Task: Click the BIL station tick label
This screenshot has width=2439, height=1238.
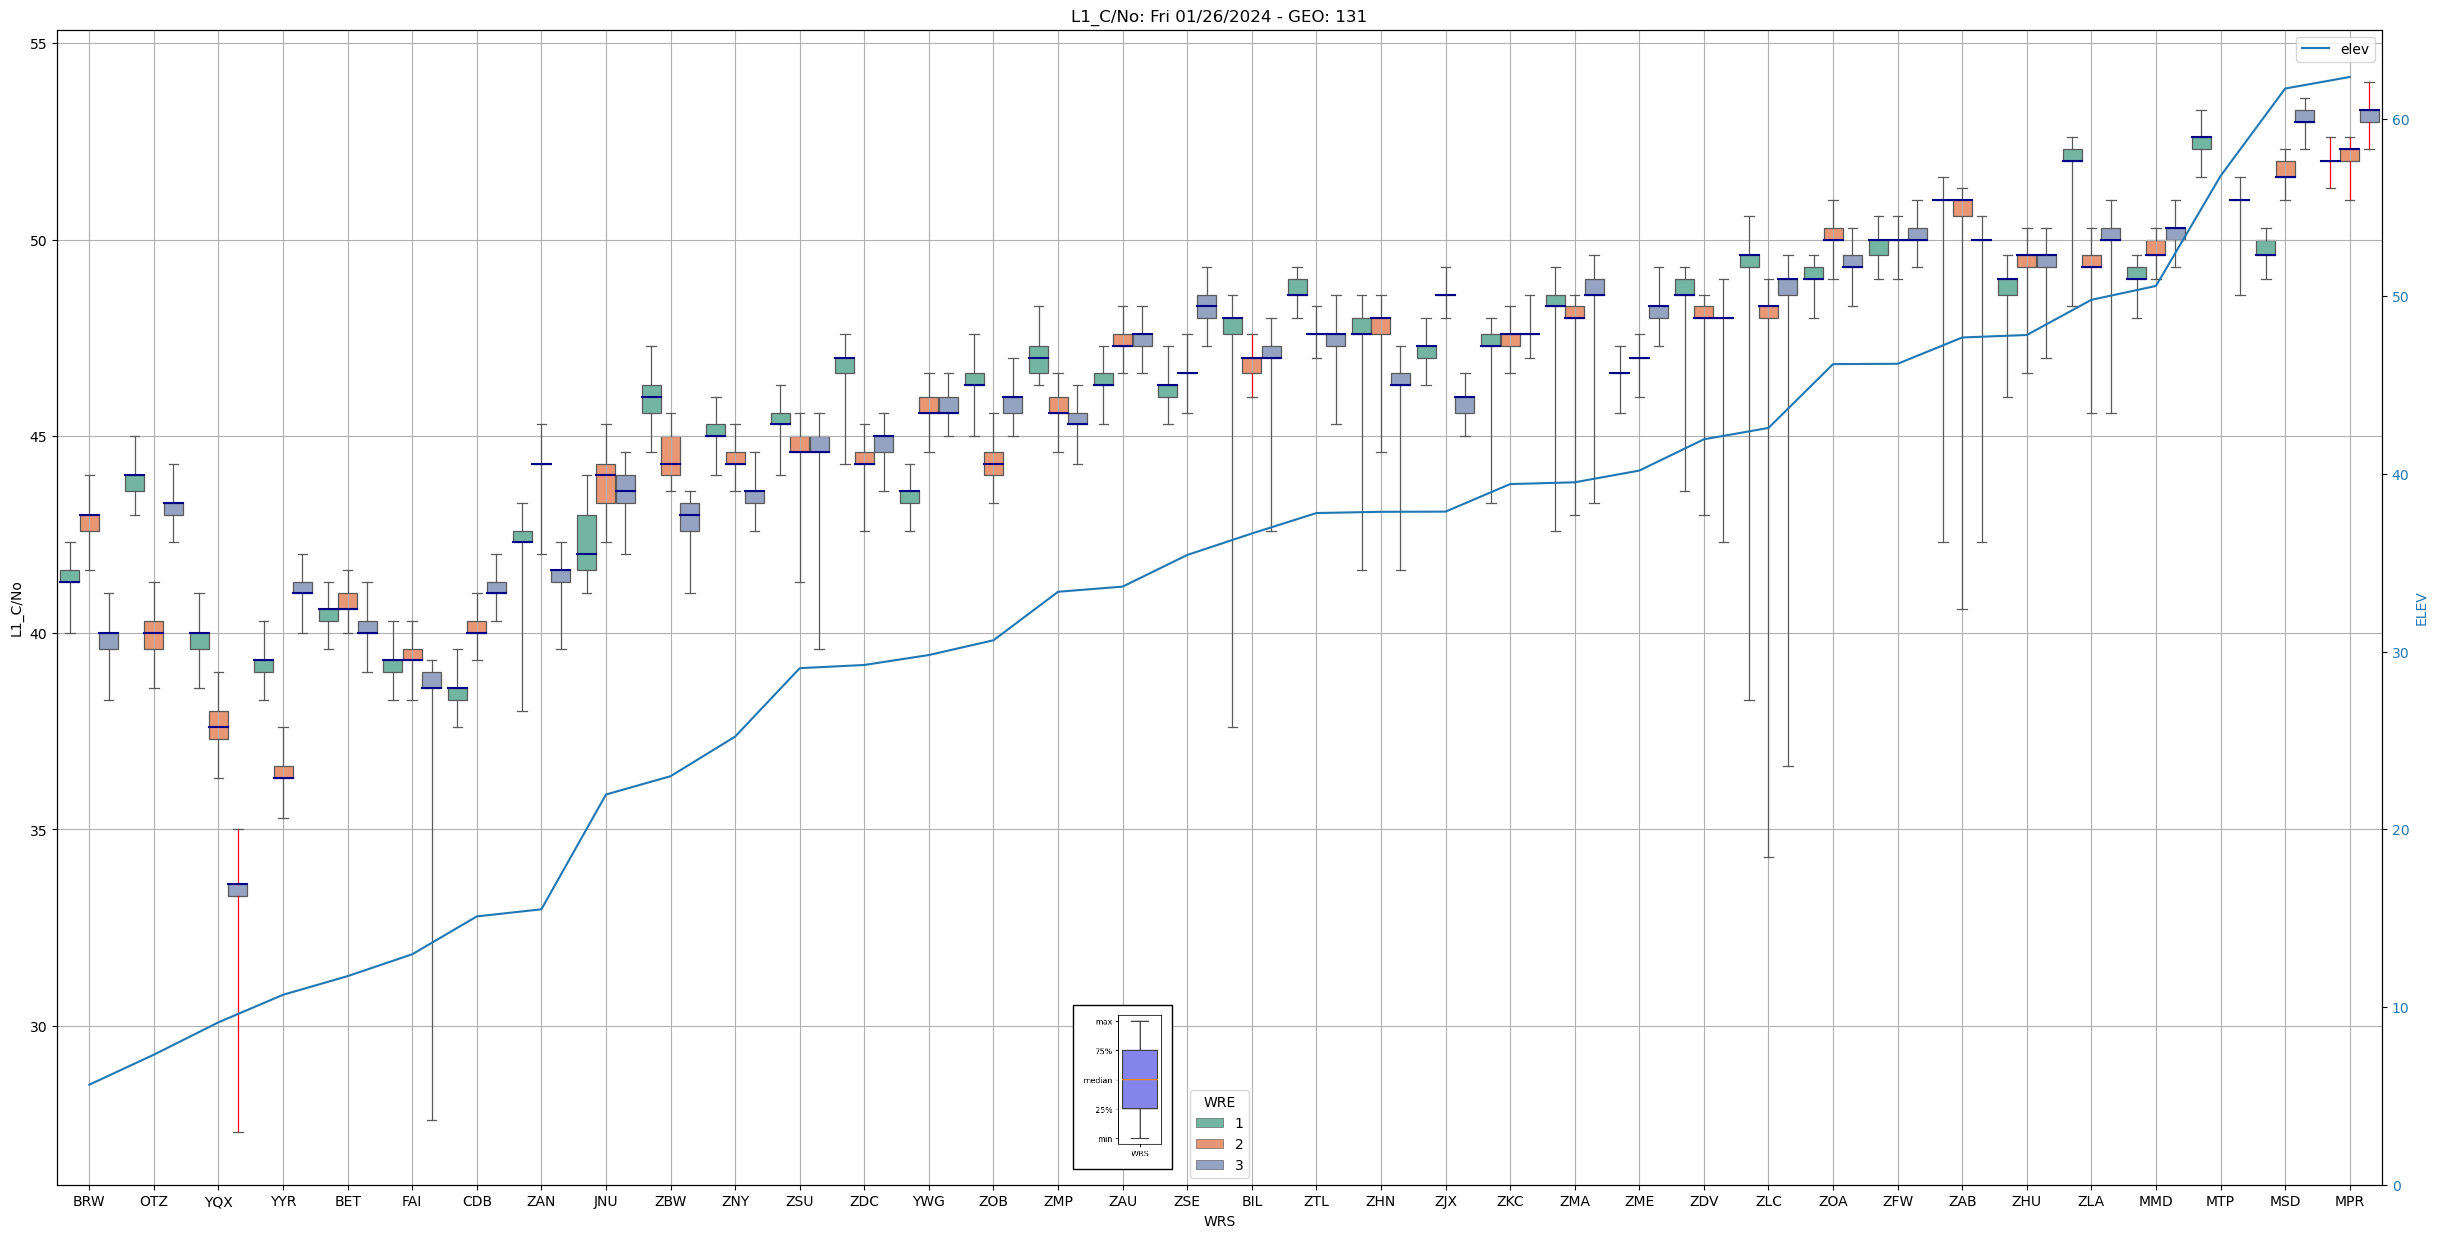Action: (1251, 1202)
